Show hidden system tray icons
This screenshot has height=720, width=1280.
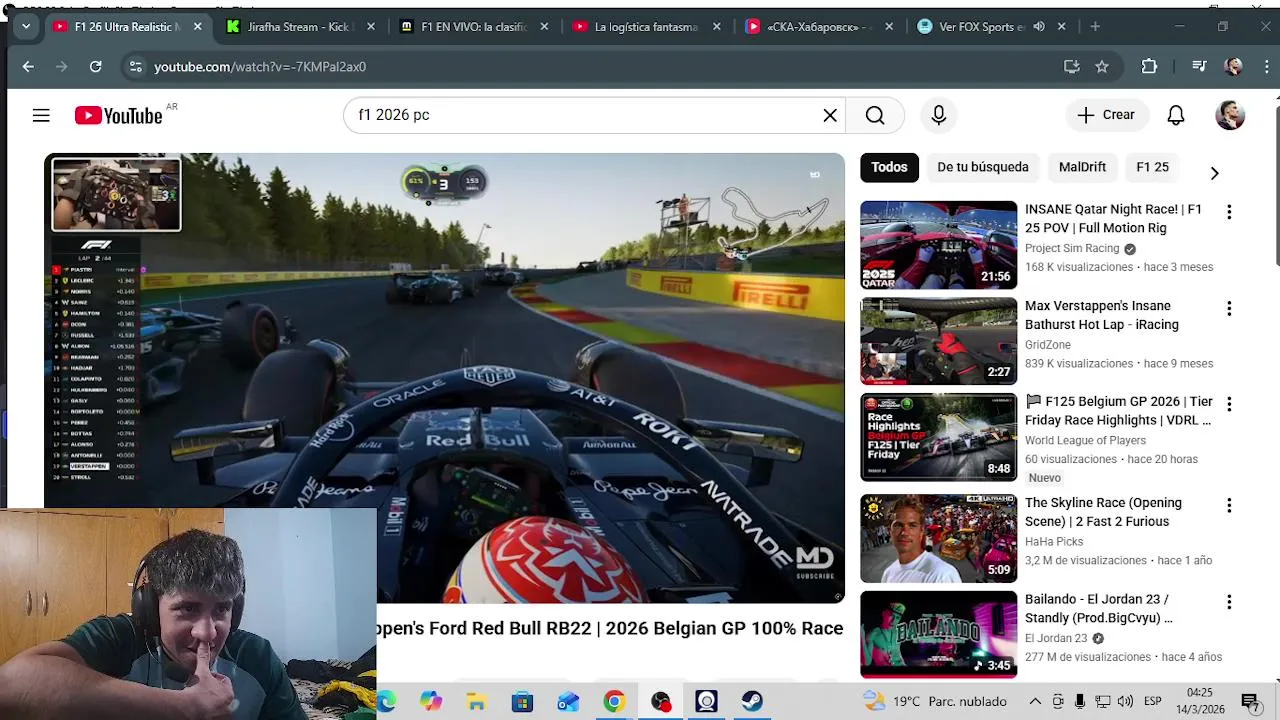pyautogui.click(x=1035, y=701)
